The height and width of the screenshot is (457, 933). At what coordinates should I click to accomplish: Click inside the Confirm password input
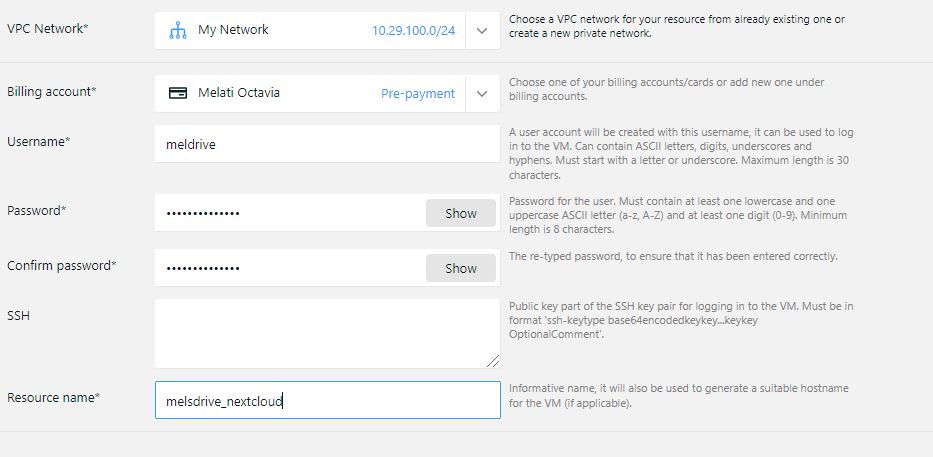[x=290, y=268]
